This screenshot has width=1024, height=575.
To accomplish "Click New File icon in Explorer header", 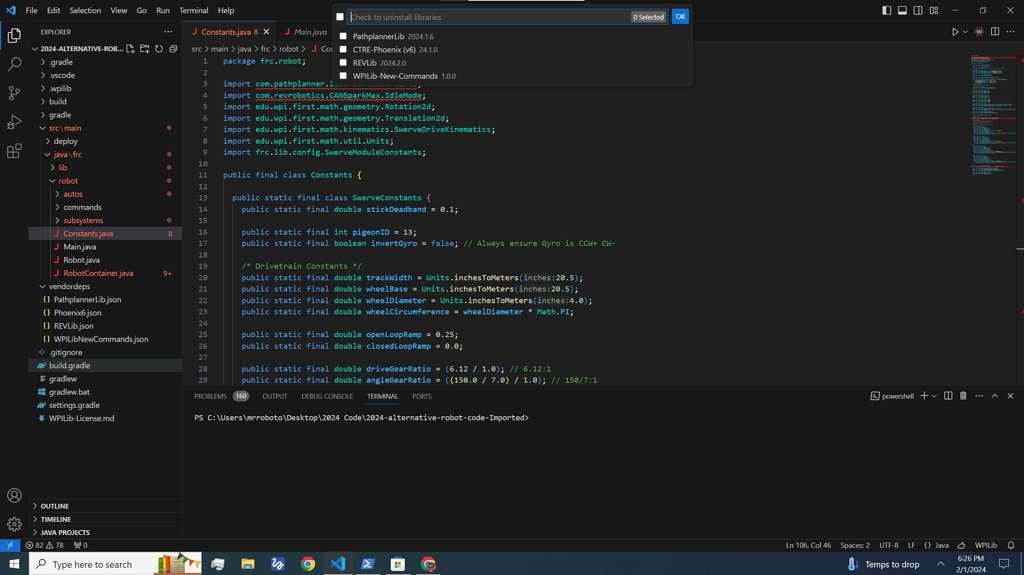I will pyautogui.click(x=130, y=49).
